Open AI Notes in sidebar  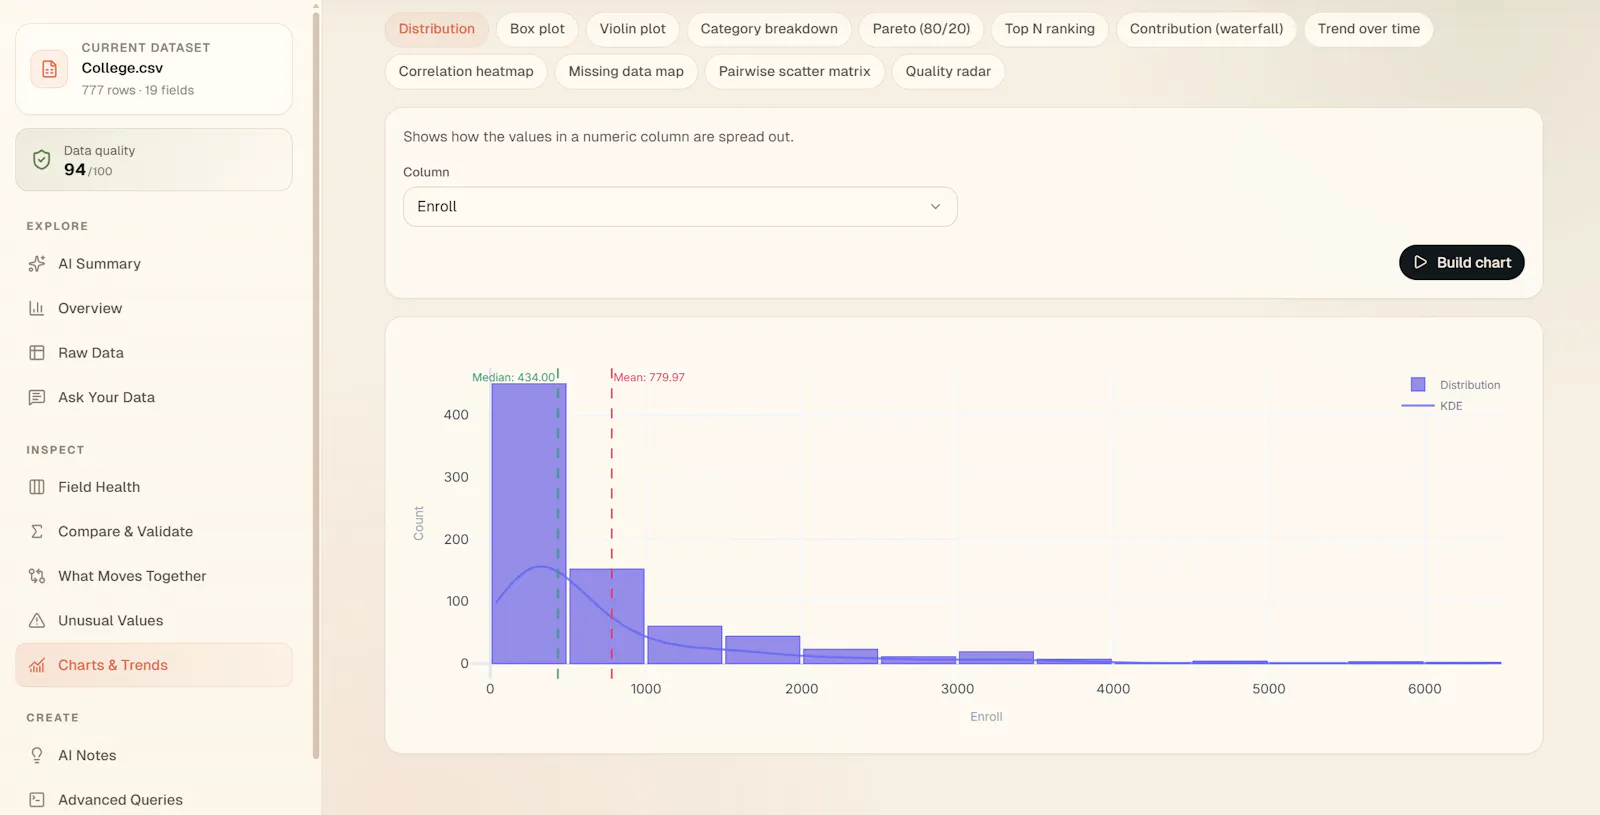tap(154, 755)
